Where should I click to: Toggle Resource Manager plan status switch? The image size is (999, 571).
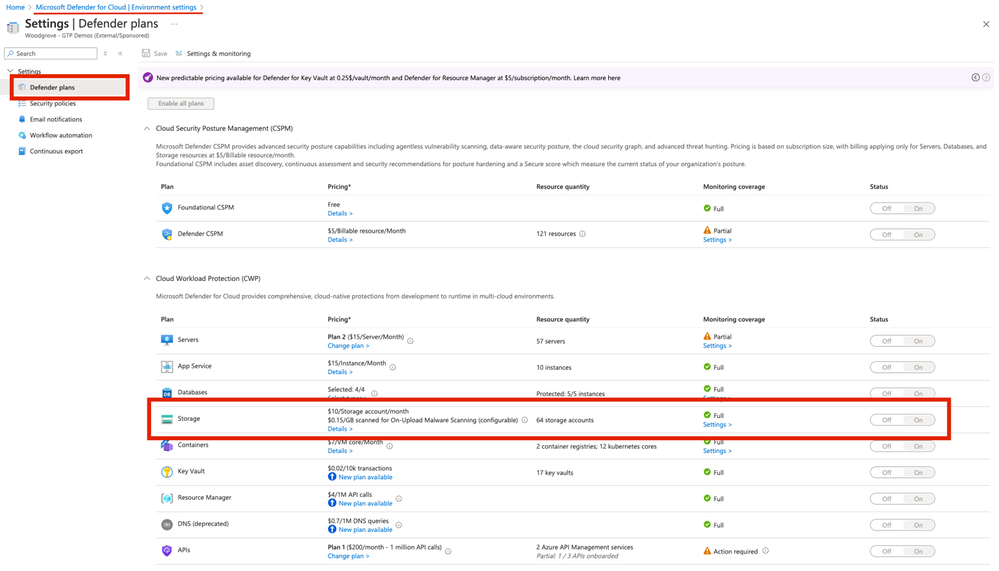click(x=902, y=499)
